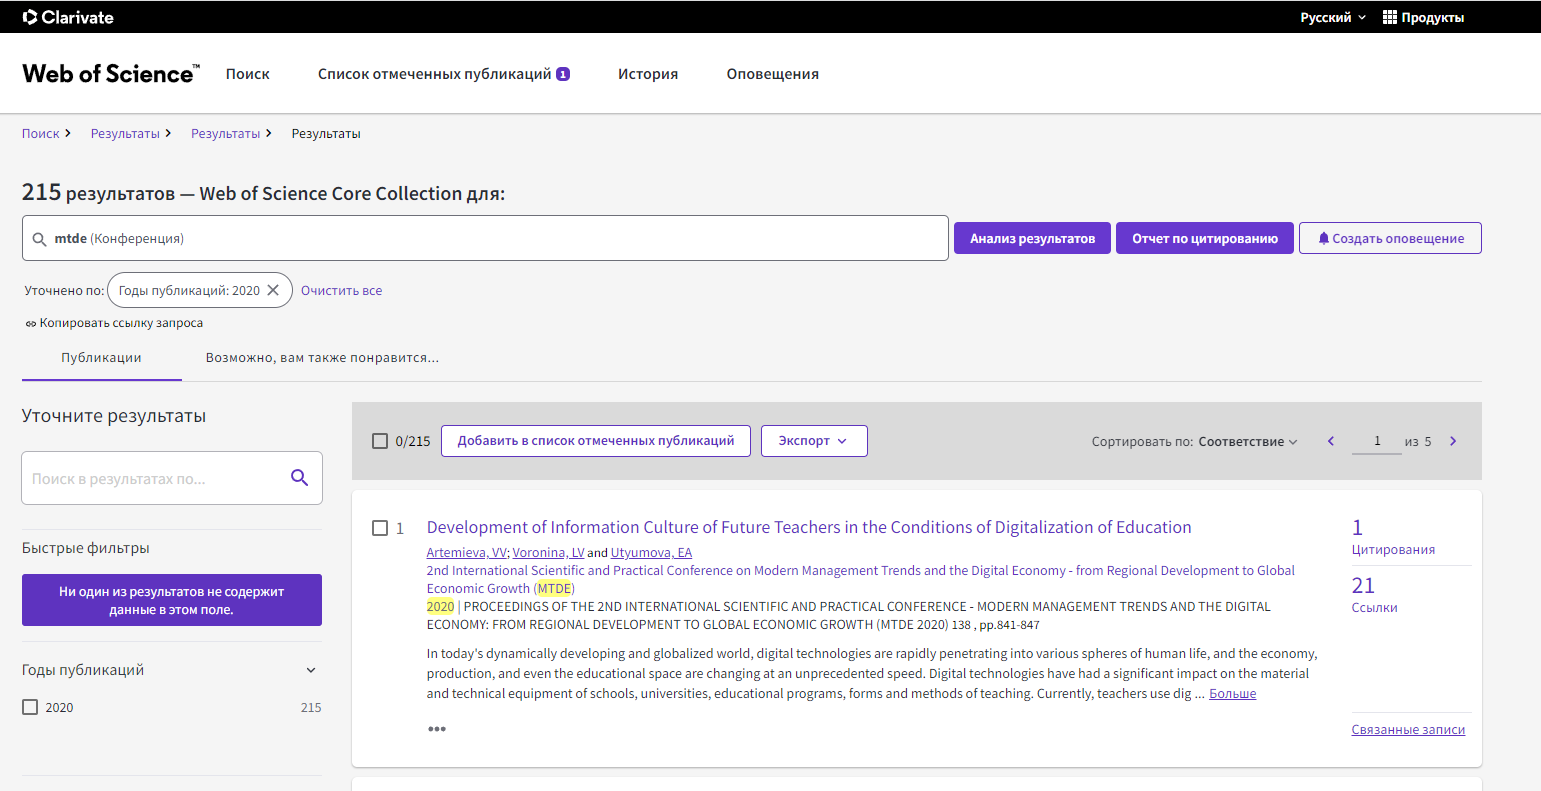Click the Clarivate logo icon

pyautogui.click(x=30, y=17)
